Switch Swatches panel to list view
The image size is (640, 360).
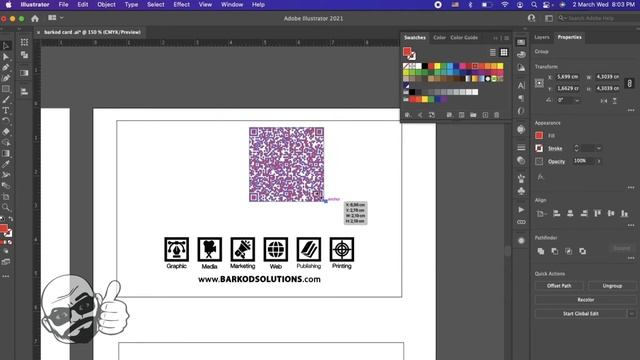click(x=493, y=52)
